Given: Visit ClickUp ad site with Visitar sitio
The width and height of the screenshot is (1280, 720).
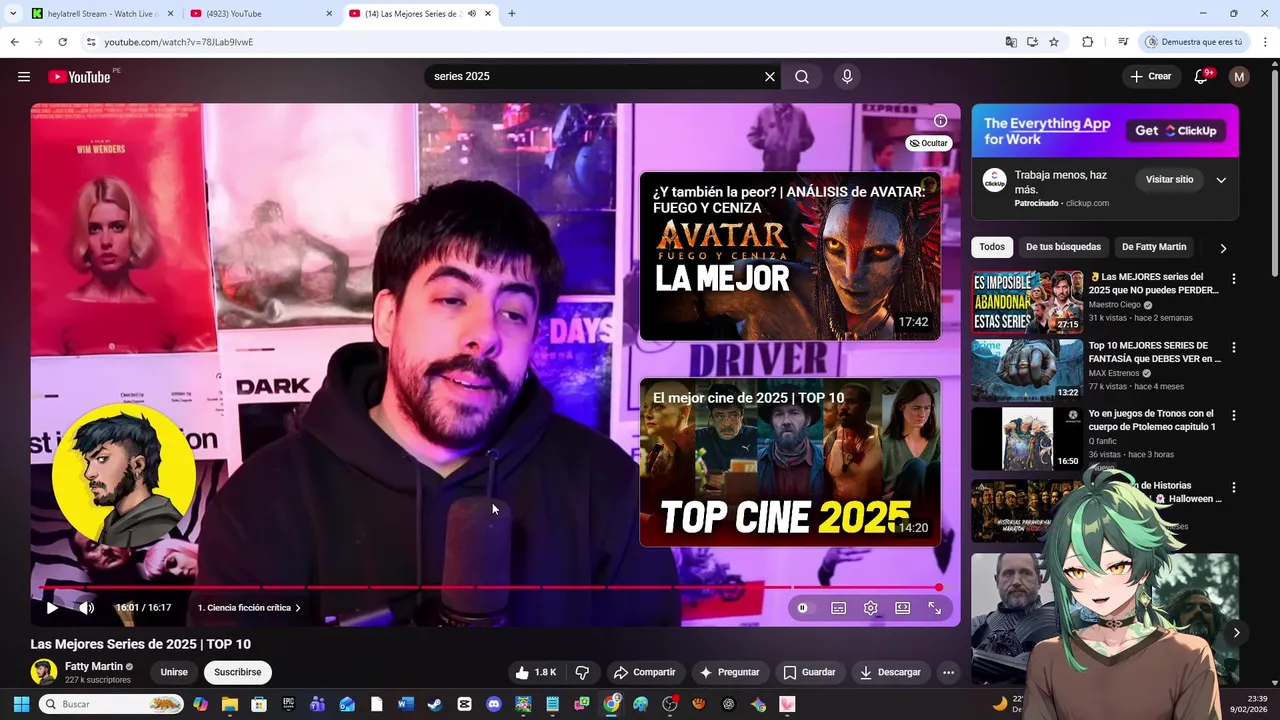Looking at the screenshot, I should pyautogui.click(x=1169, y=180).
